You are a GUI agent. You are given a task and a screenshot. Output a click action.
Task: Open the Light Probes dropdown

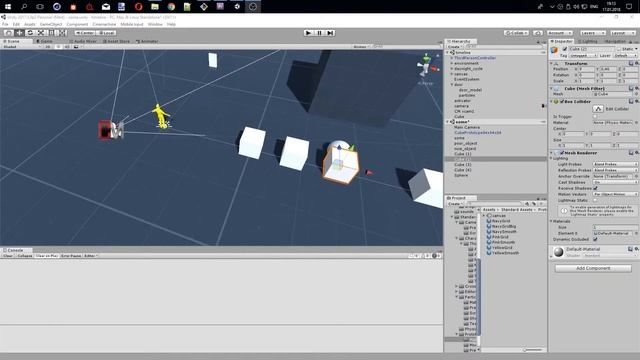click(615, 164)
